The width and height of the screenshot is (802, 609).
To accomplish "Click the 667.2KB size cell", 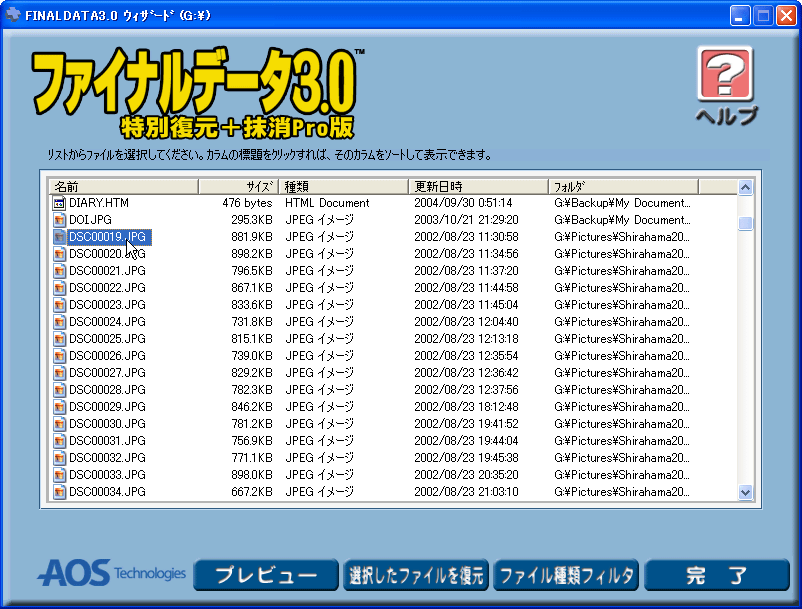I will coord(252,492).
